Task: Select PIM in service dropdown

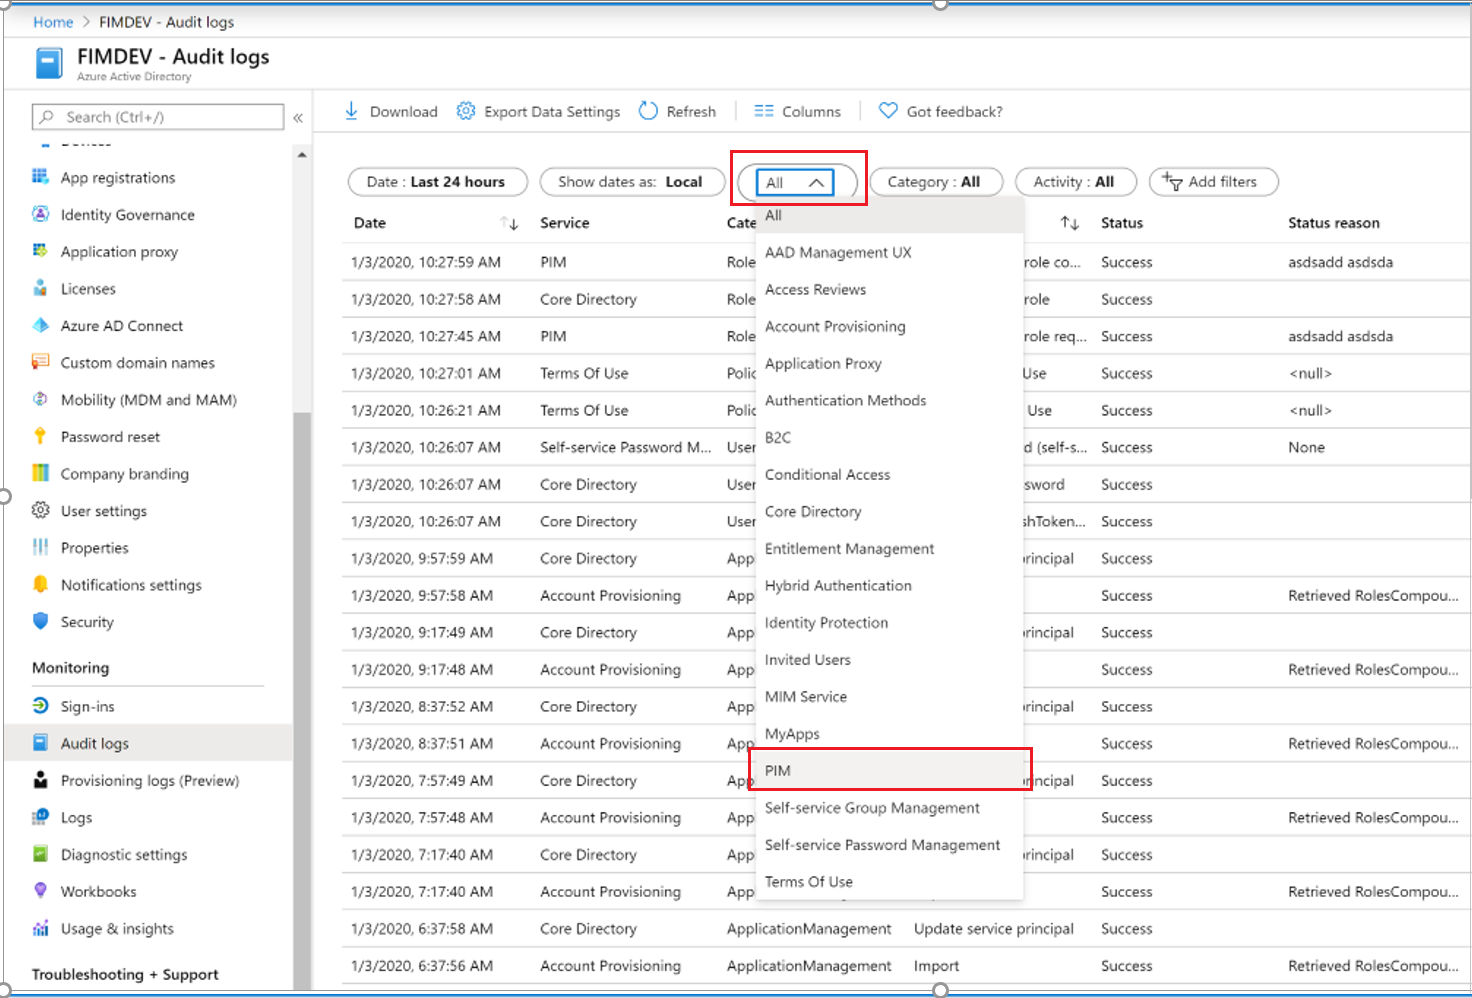Action: tap(889, 770)
